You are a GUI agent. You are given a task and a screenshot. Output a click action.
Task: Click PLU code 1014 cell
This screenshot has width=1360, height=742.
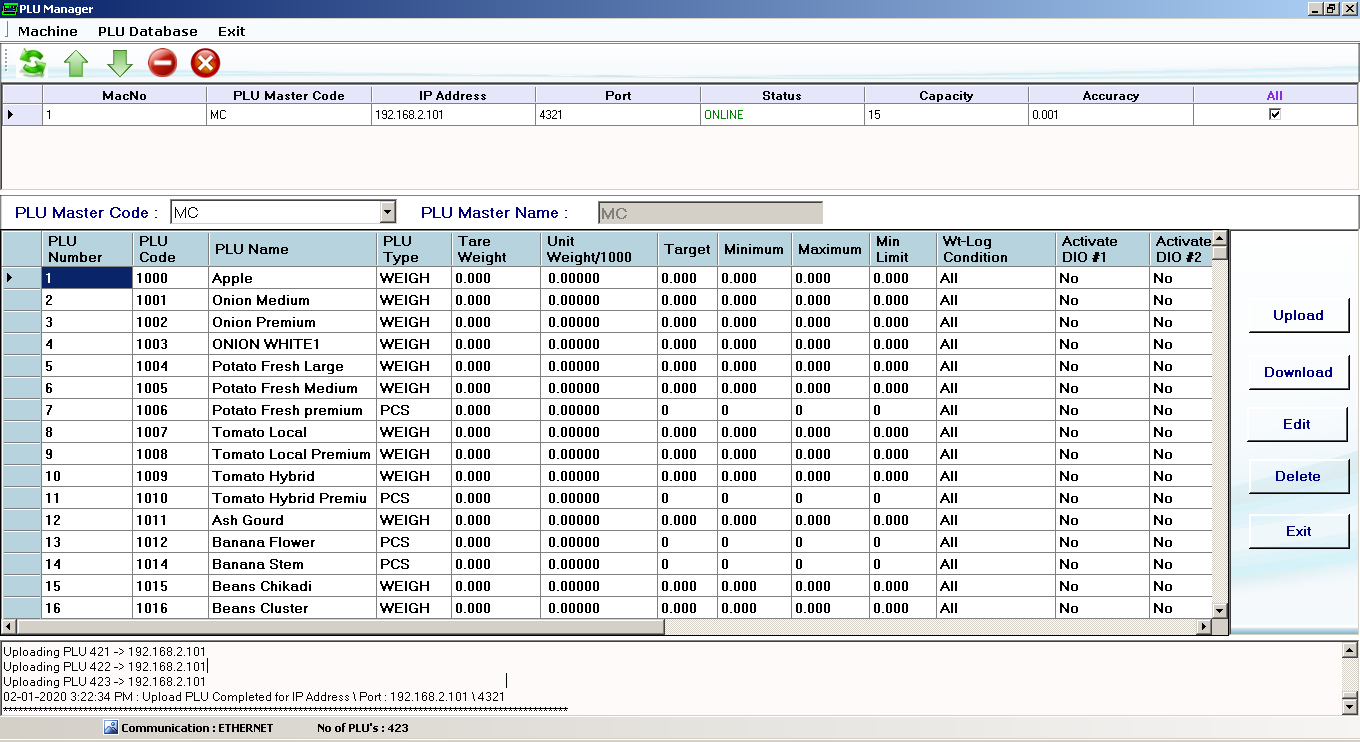(170, 564)
